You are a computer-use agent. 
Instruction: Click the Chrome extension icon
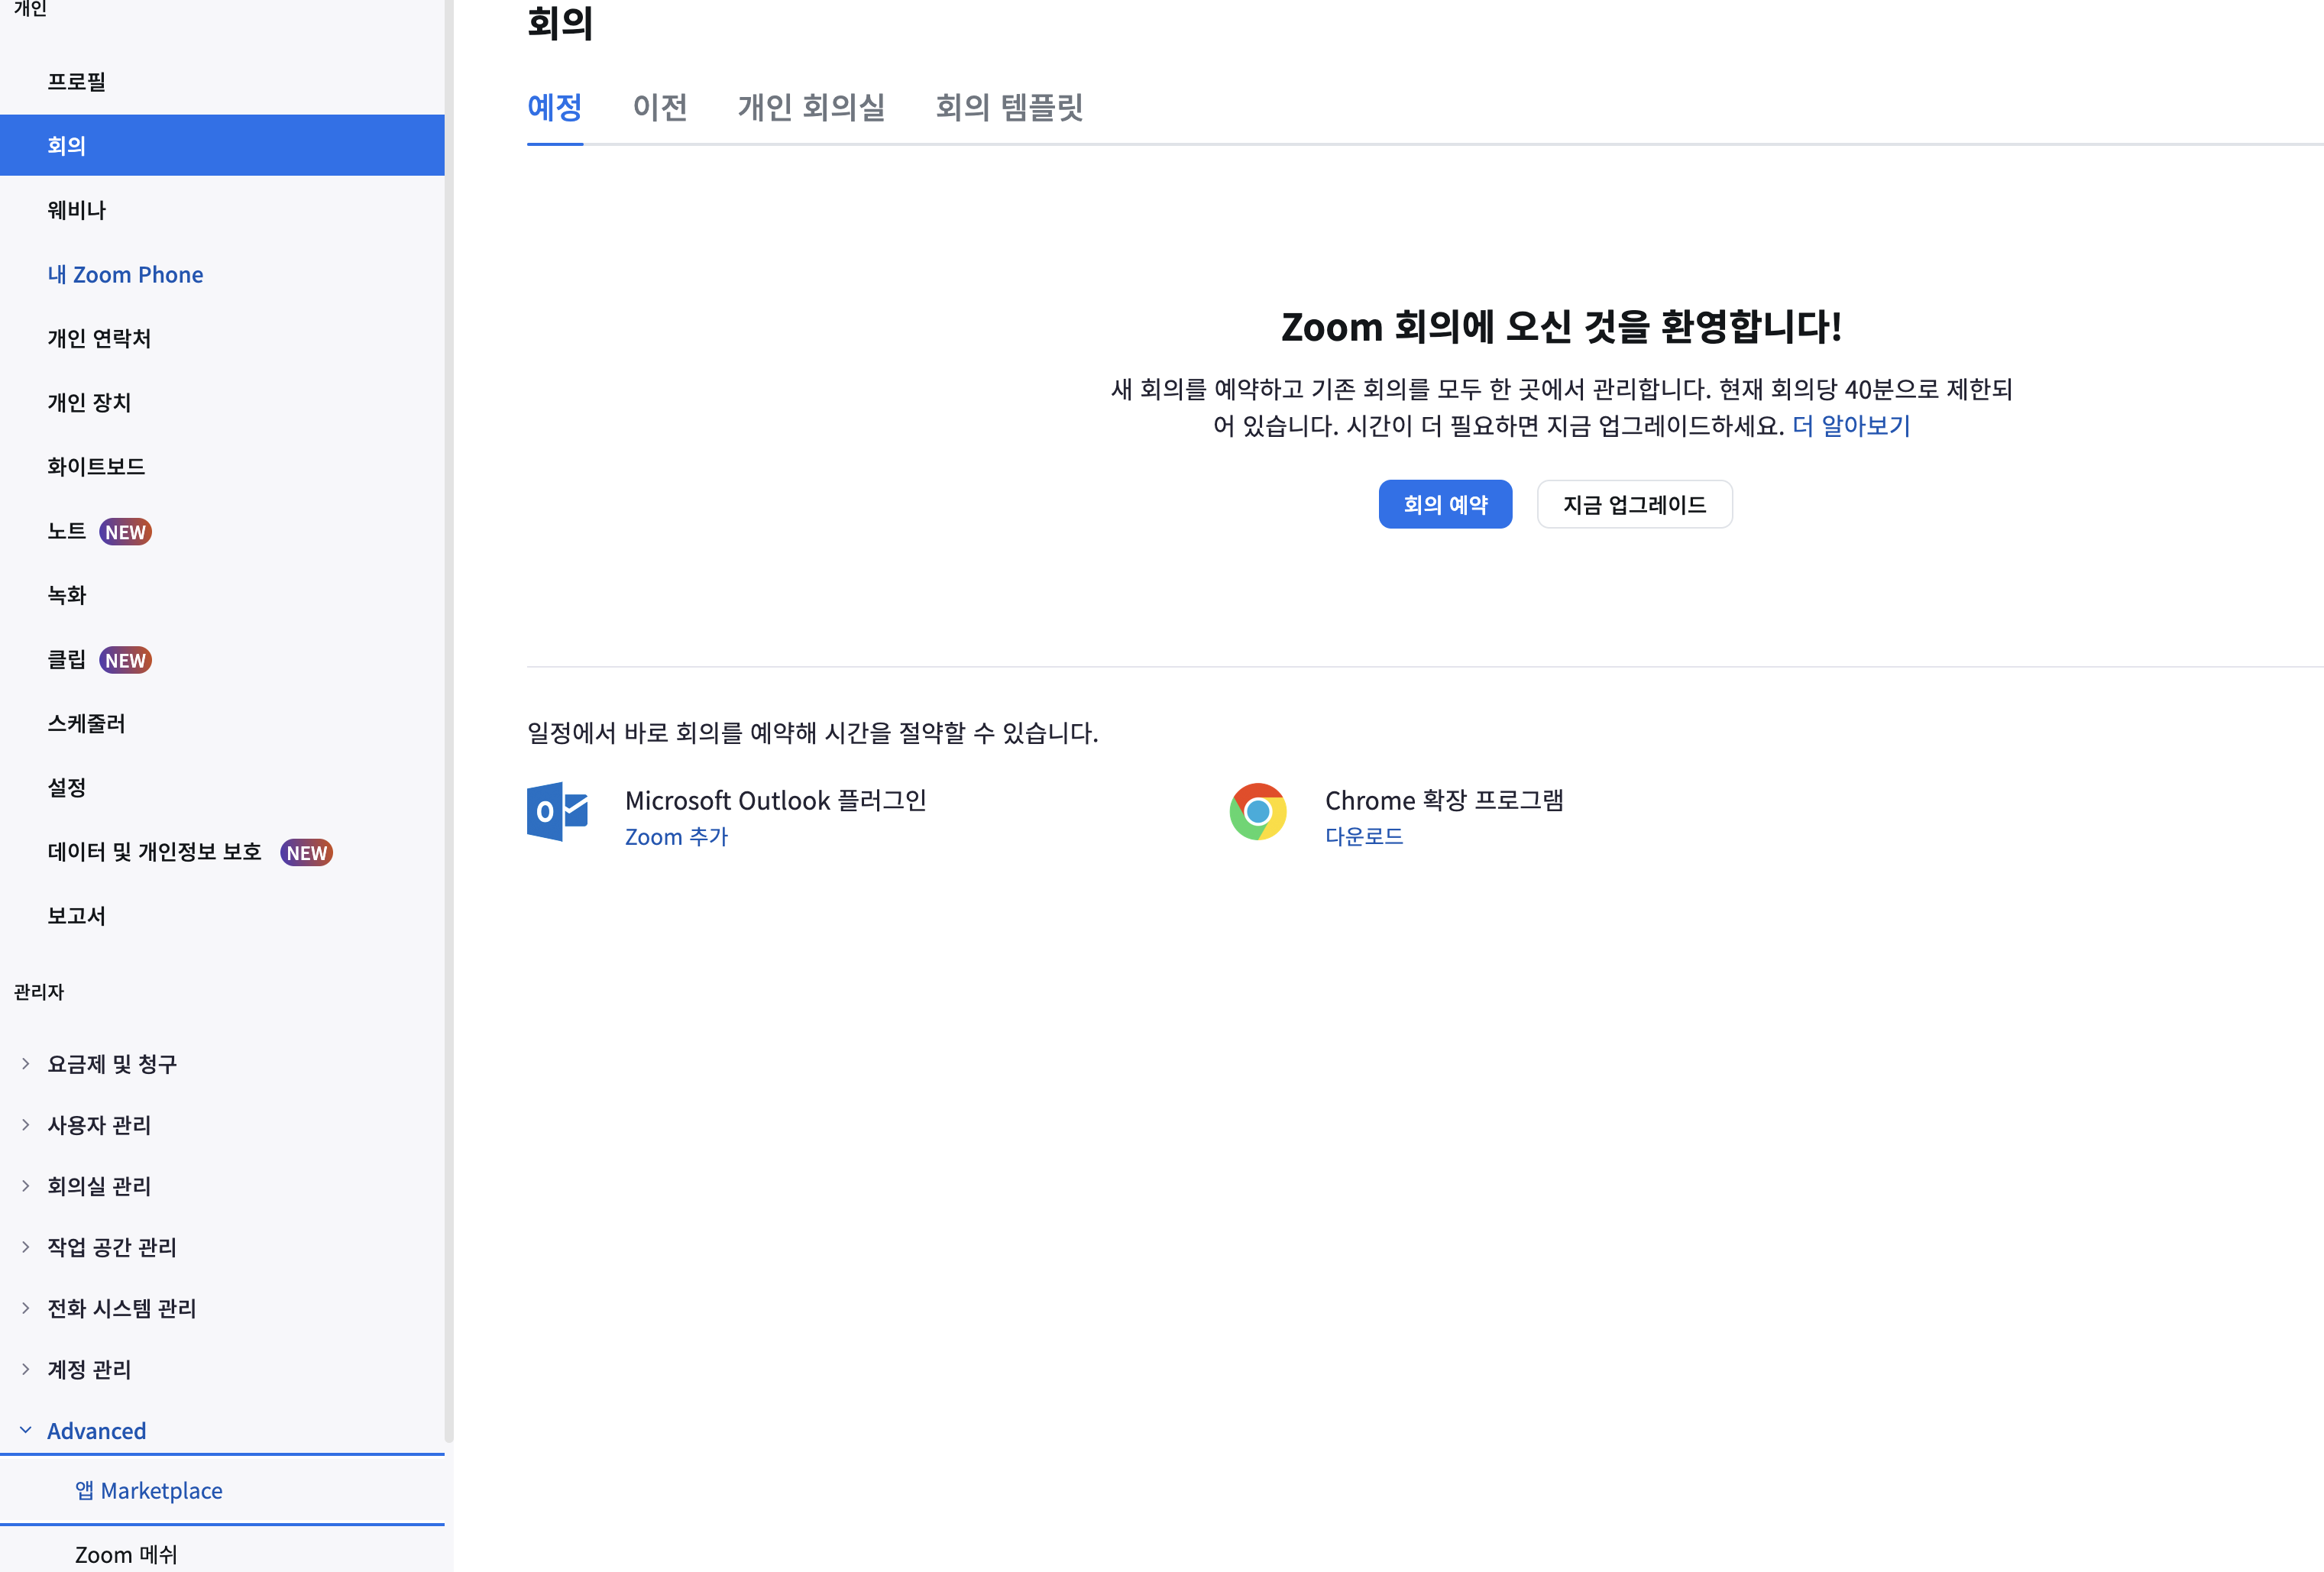(x=1257, y=811)
